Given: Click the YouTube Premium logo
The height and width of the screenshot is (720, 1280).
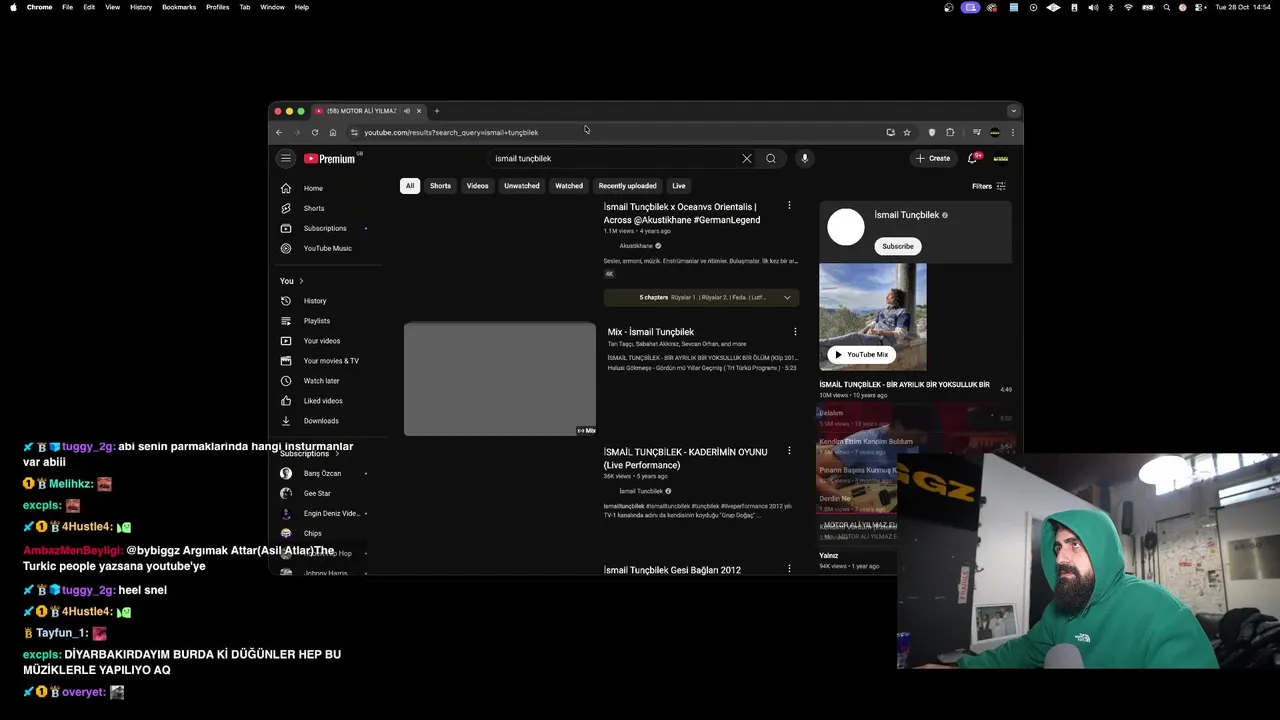Looking at the screenshot, I should [x=330, y=158].
